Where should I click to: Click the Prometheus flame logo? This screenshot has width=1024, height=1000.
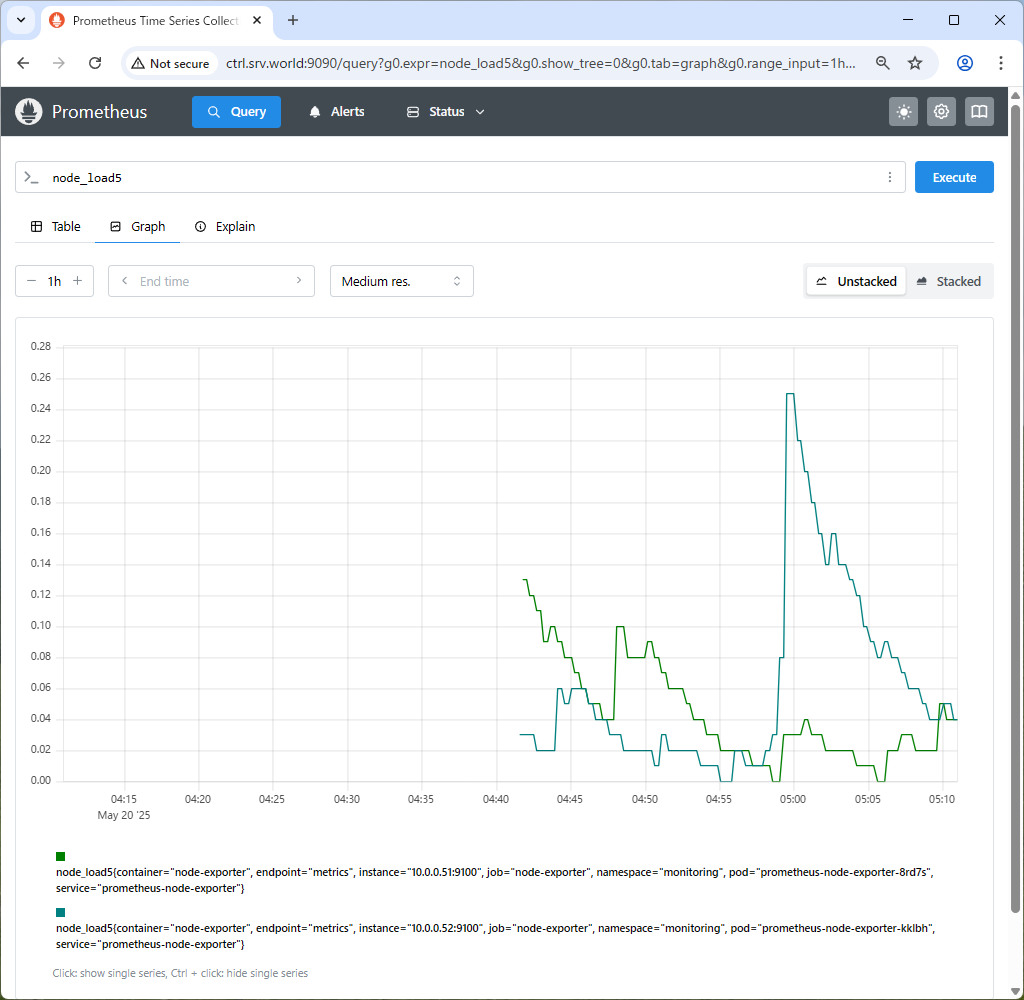[x=28, y=112]
